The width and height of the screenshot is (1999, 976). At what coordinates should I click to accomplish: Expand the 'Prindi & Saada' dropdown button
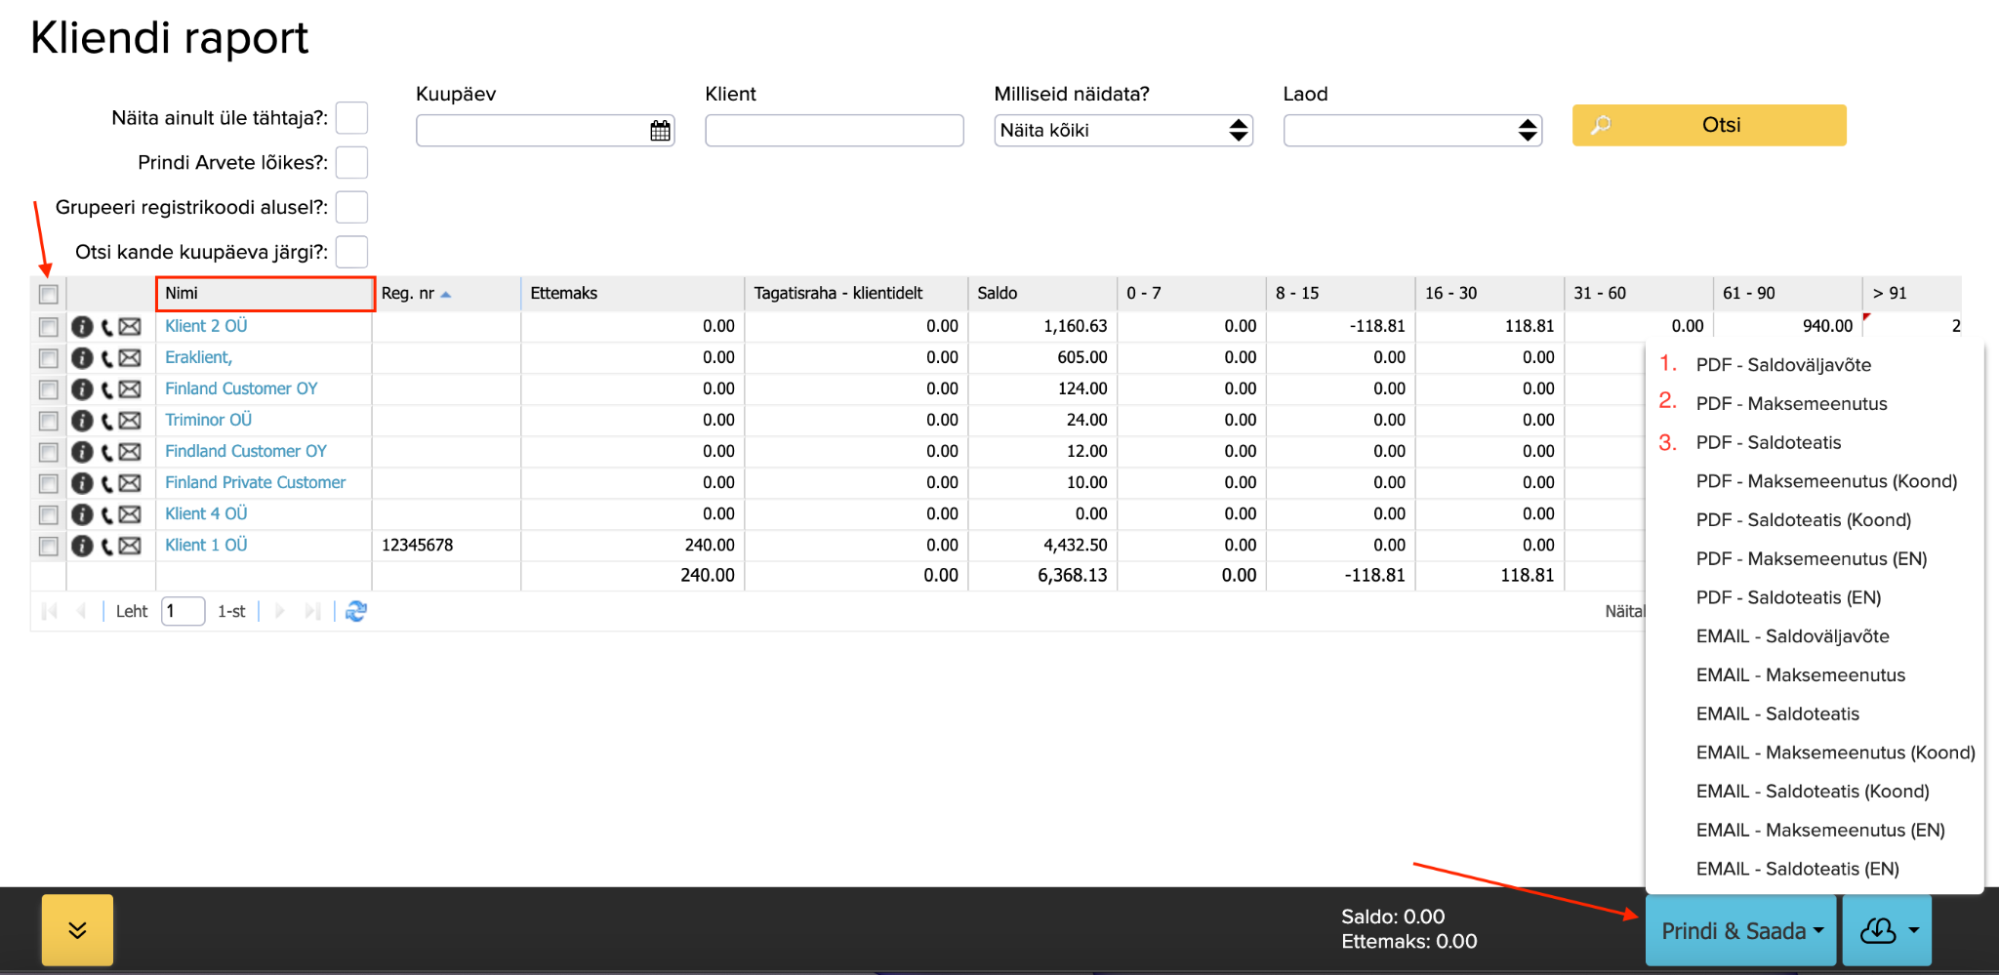point(1741,931)
